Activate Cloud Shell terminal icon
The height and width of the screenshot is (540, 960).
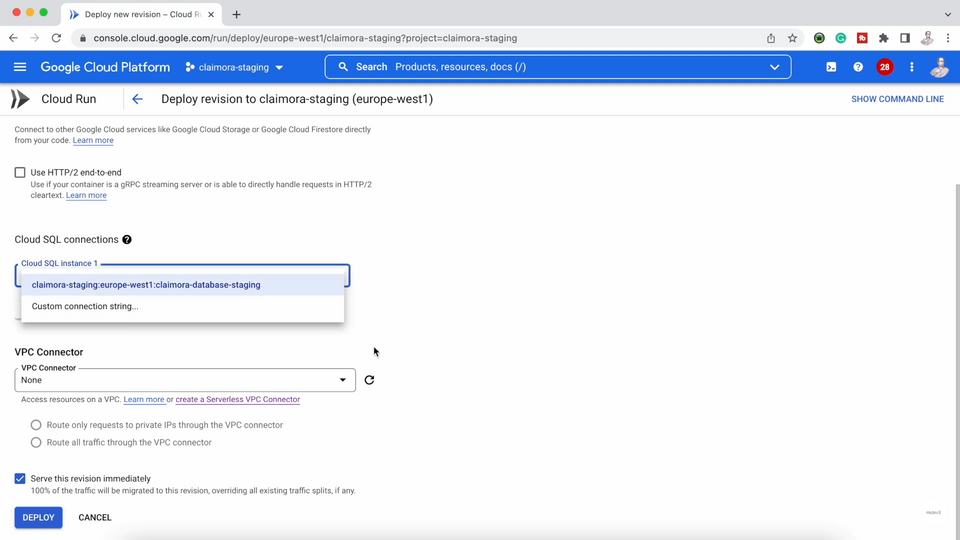pos(831,67)
